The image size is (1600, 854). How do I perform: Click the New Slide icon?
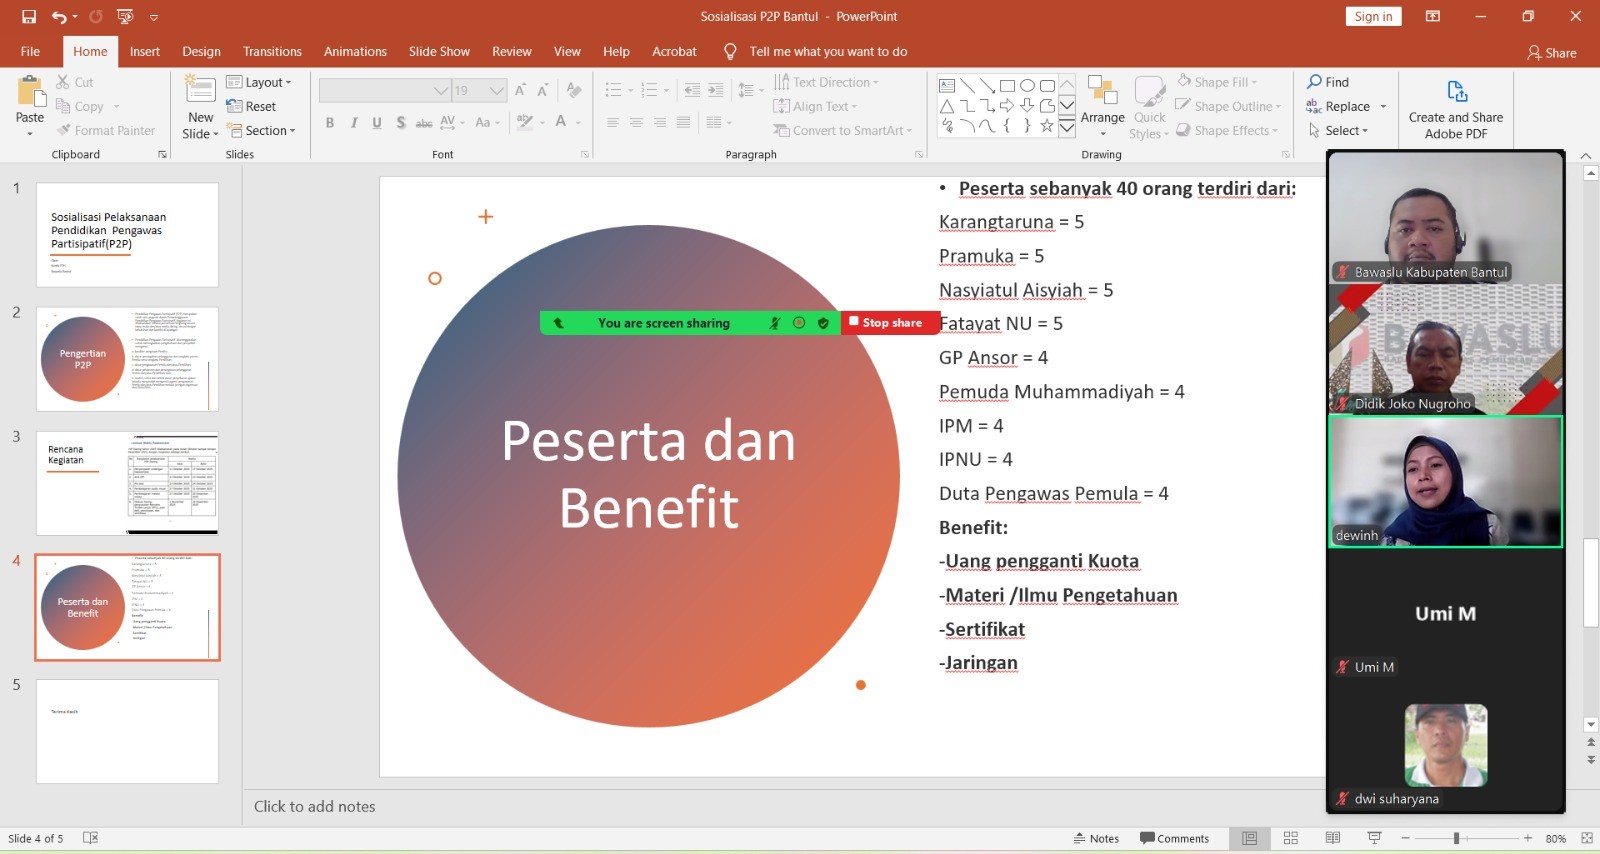201,90
